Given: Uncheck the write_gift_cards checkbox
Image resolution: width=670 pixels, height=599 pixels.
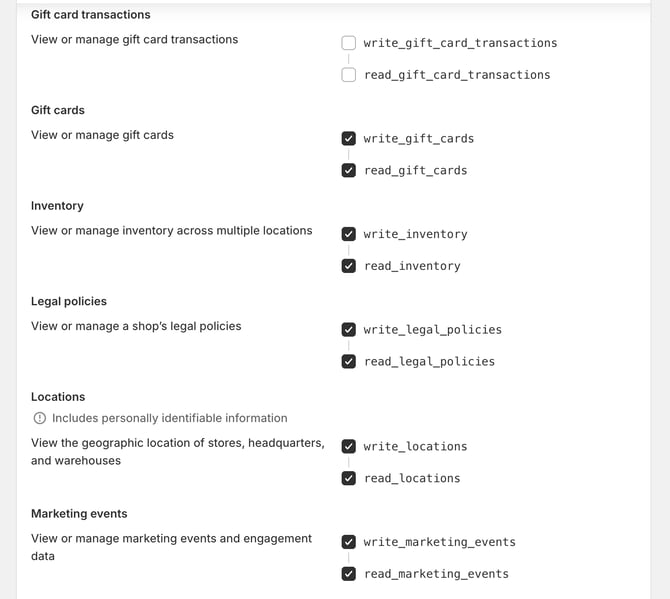Looking at the screenshot, I should click(348, 139).
